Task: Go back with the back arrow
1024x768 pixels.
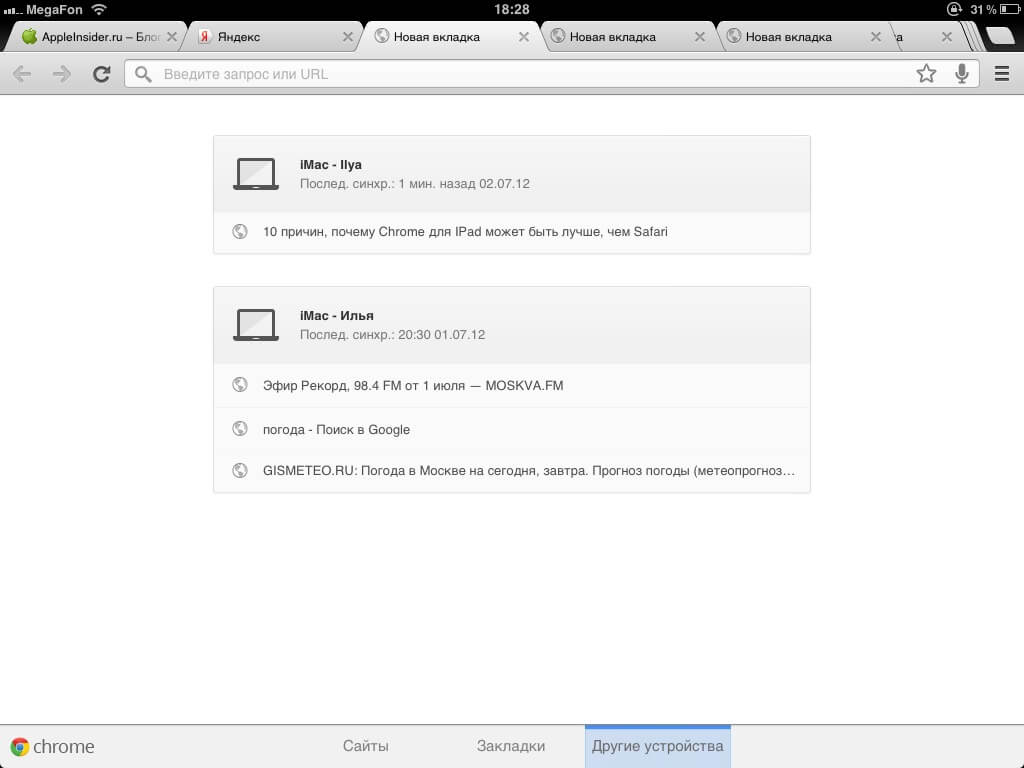Action: pyautogui.click(x=22, y=74)
